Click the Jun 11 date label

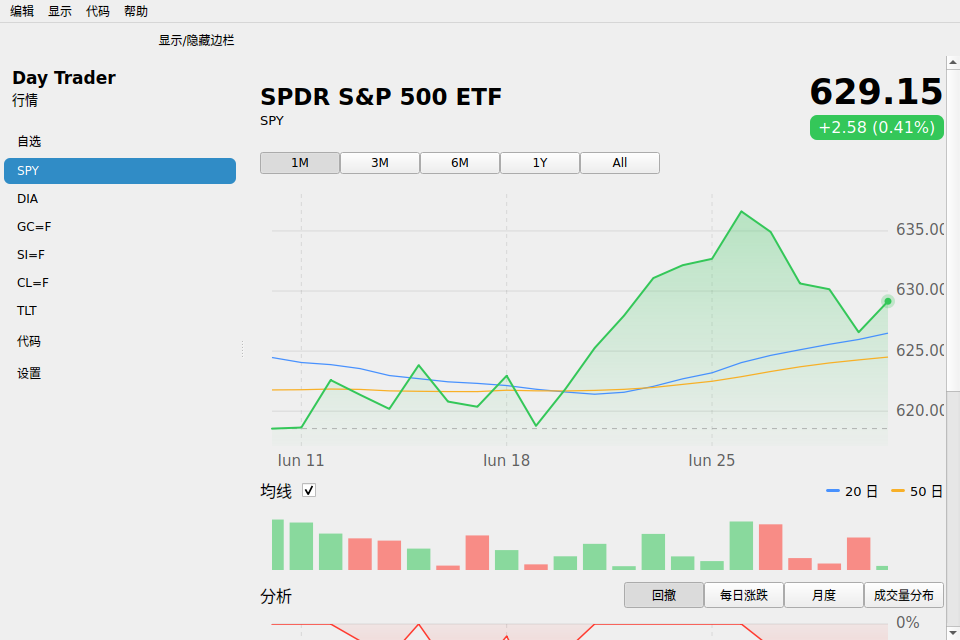(301, 461)
